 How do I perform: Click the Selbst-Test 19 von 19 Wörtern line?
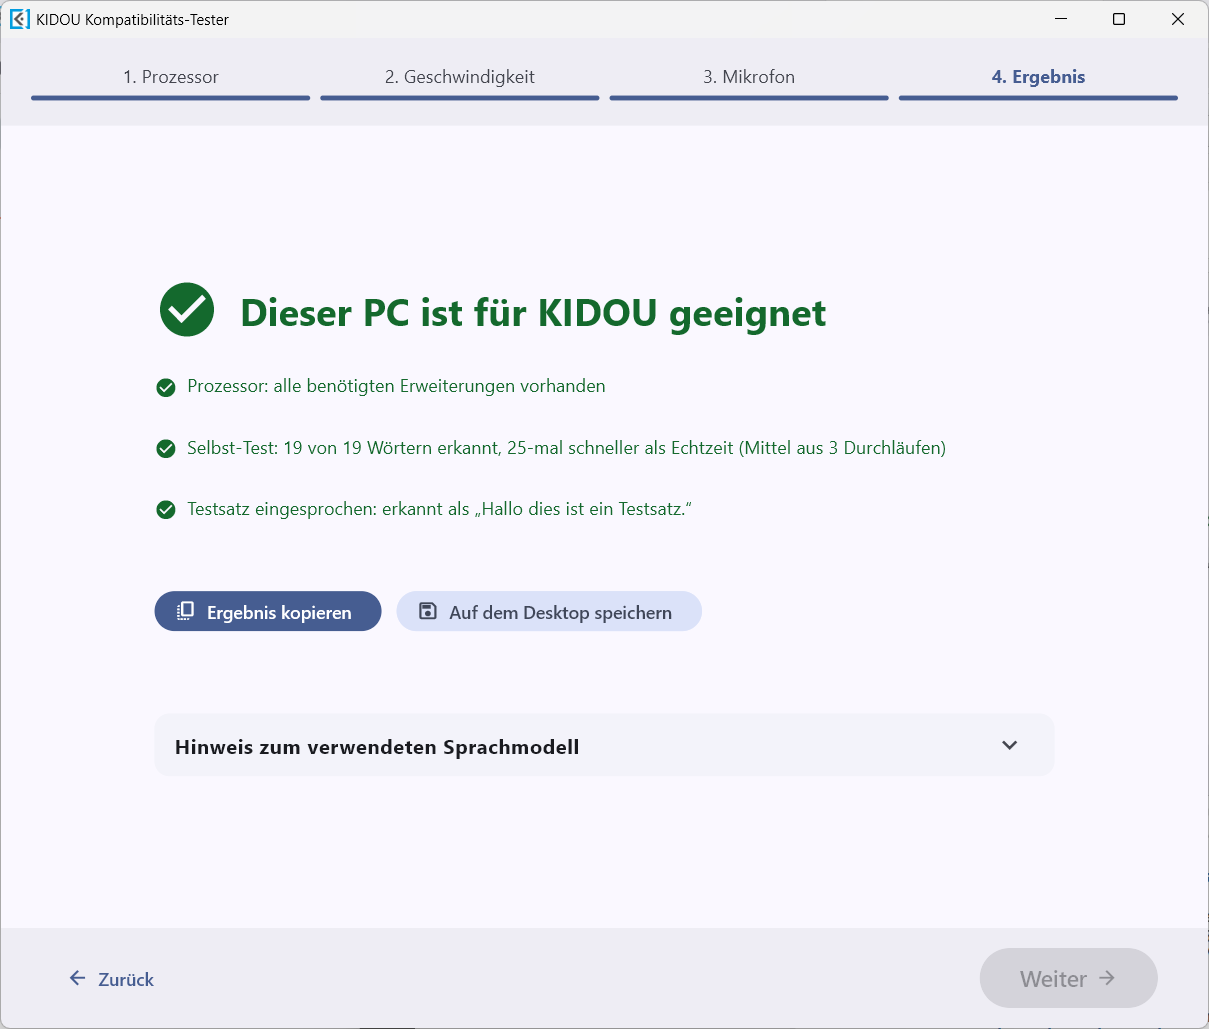566,448
